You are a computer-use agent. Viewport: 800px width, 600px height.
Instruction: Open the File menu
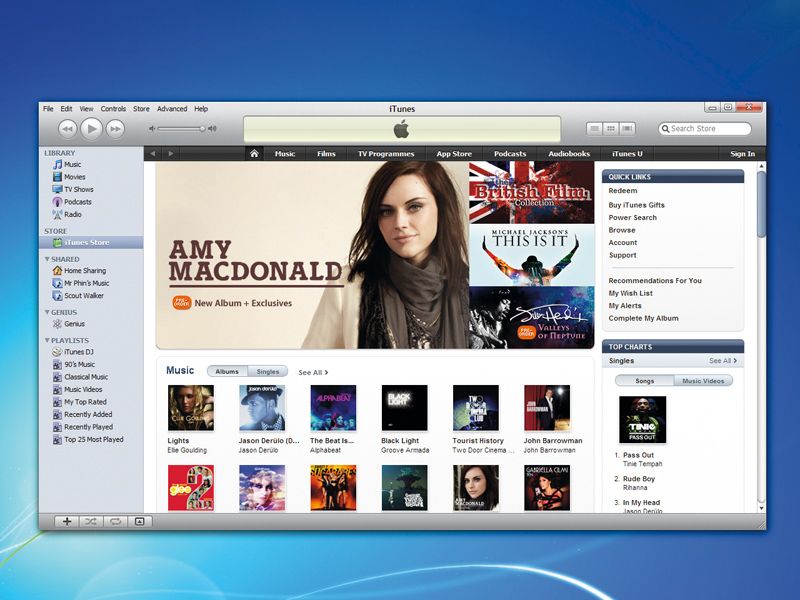point(48,109)
